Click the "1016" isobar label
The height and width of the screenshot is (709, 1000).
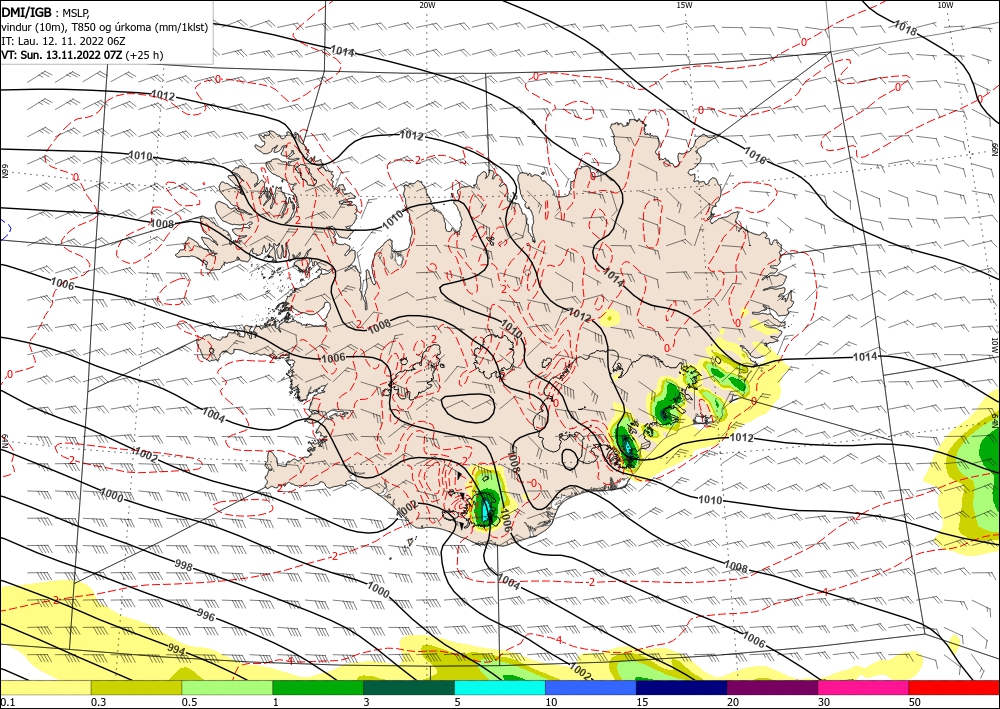754,156
